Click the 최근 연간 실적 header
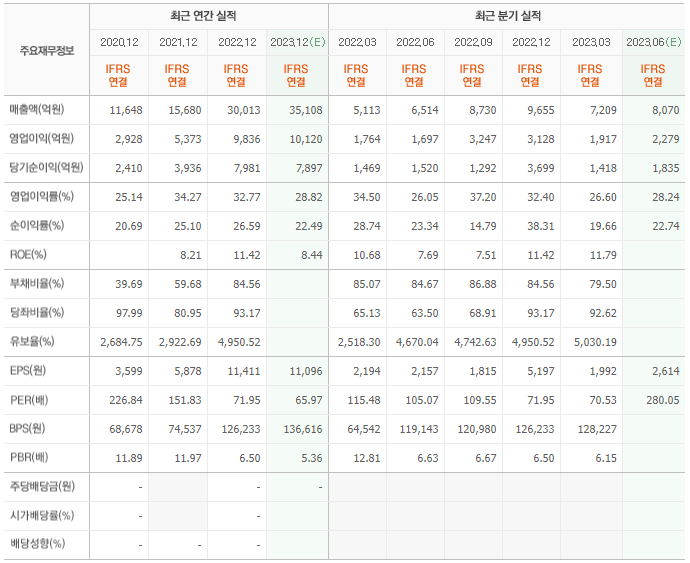 203,16
